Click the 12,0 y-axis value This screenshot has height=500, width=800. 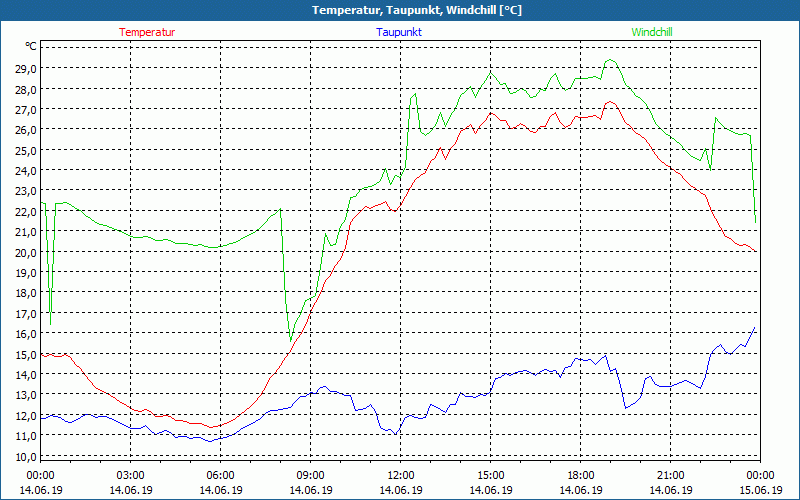pos(26,416)
